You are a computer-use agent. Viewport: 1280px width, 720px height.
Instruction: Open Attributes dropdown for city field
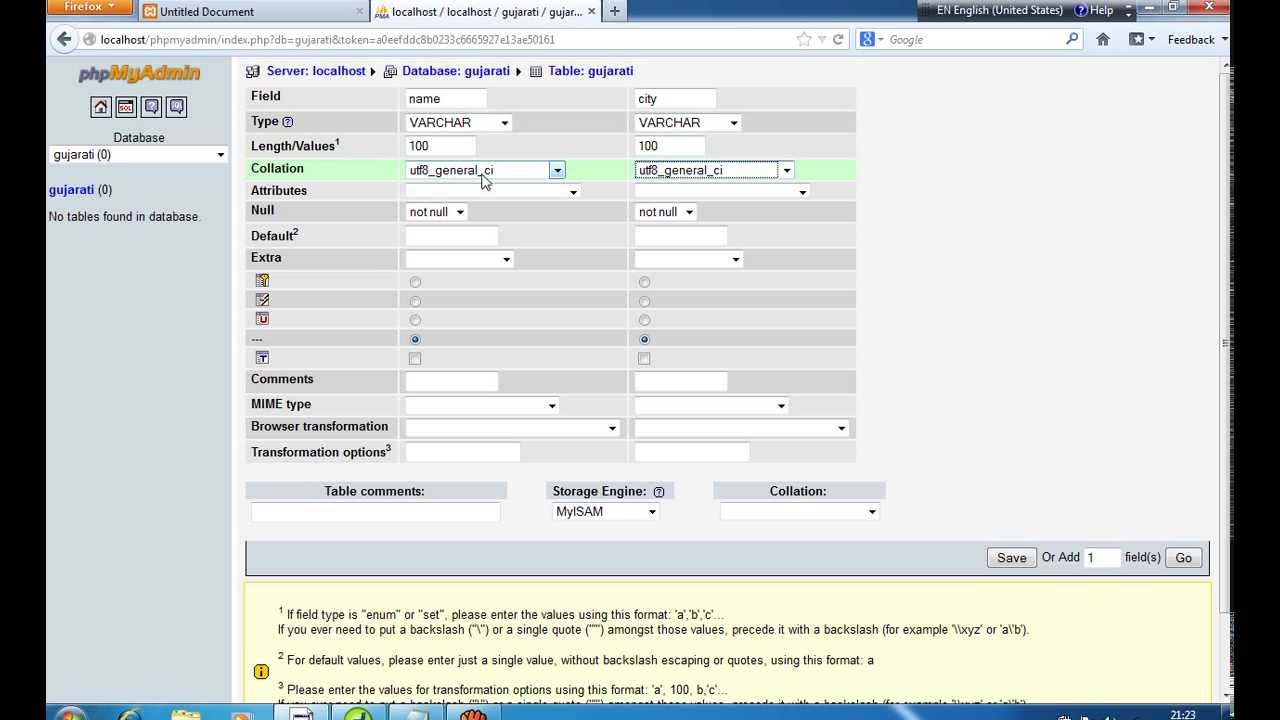point(722,191)
